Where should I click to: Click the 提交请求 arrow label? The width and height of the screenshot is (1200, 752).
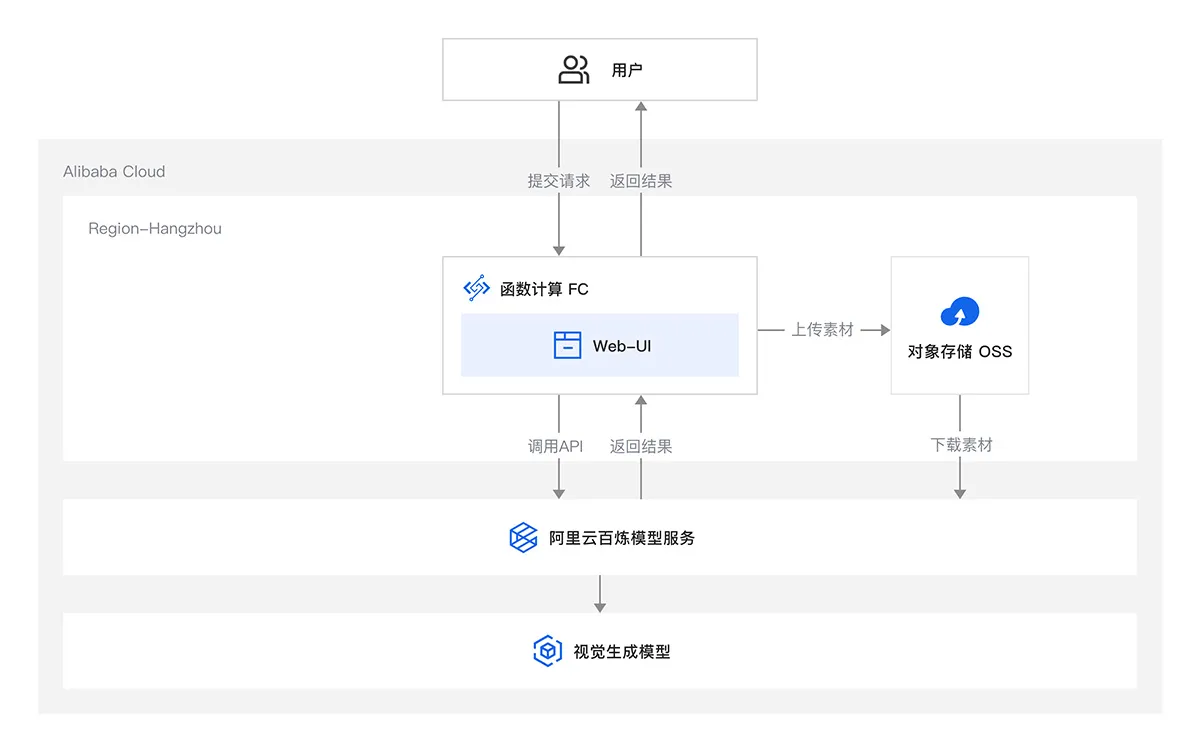(557, 180)
